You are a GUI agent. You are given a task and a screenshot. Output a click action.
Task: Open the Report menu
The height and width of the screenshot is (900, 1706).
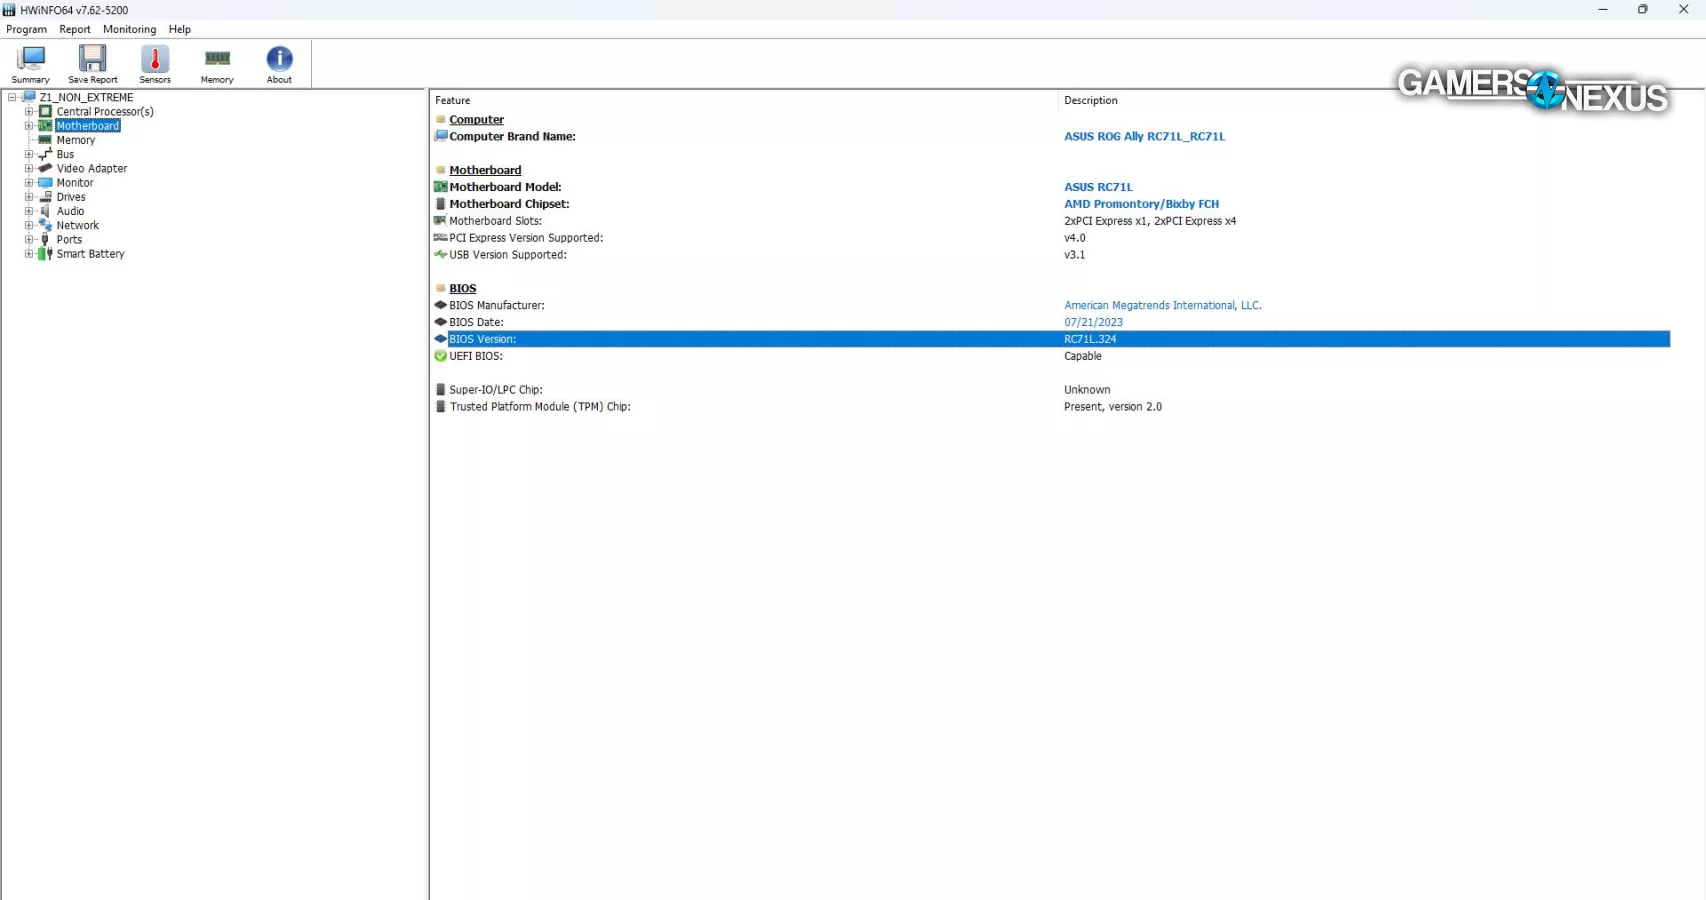pyautogui.click(x=75, y=30)
